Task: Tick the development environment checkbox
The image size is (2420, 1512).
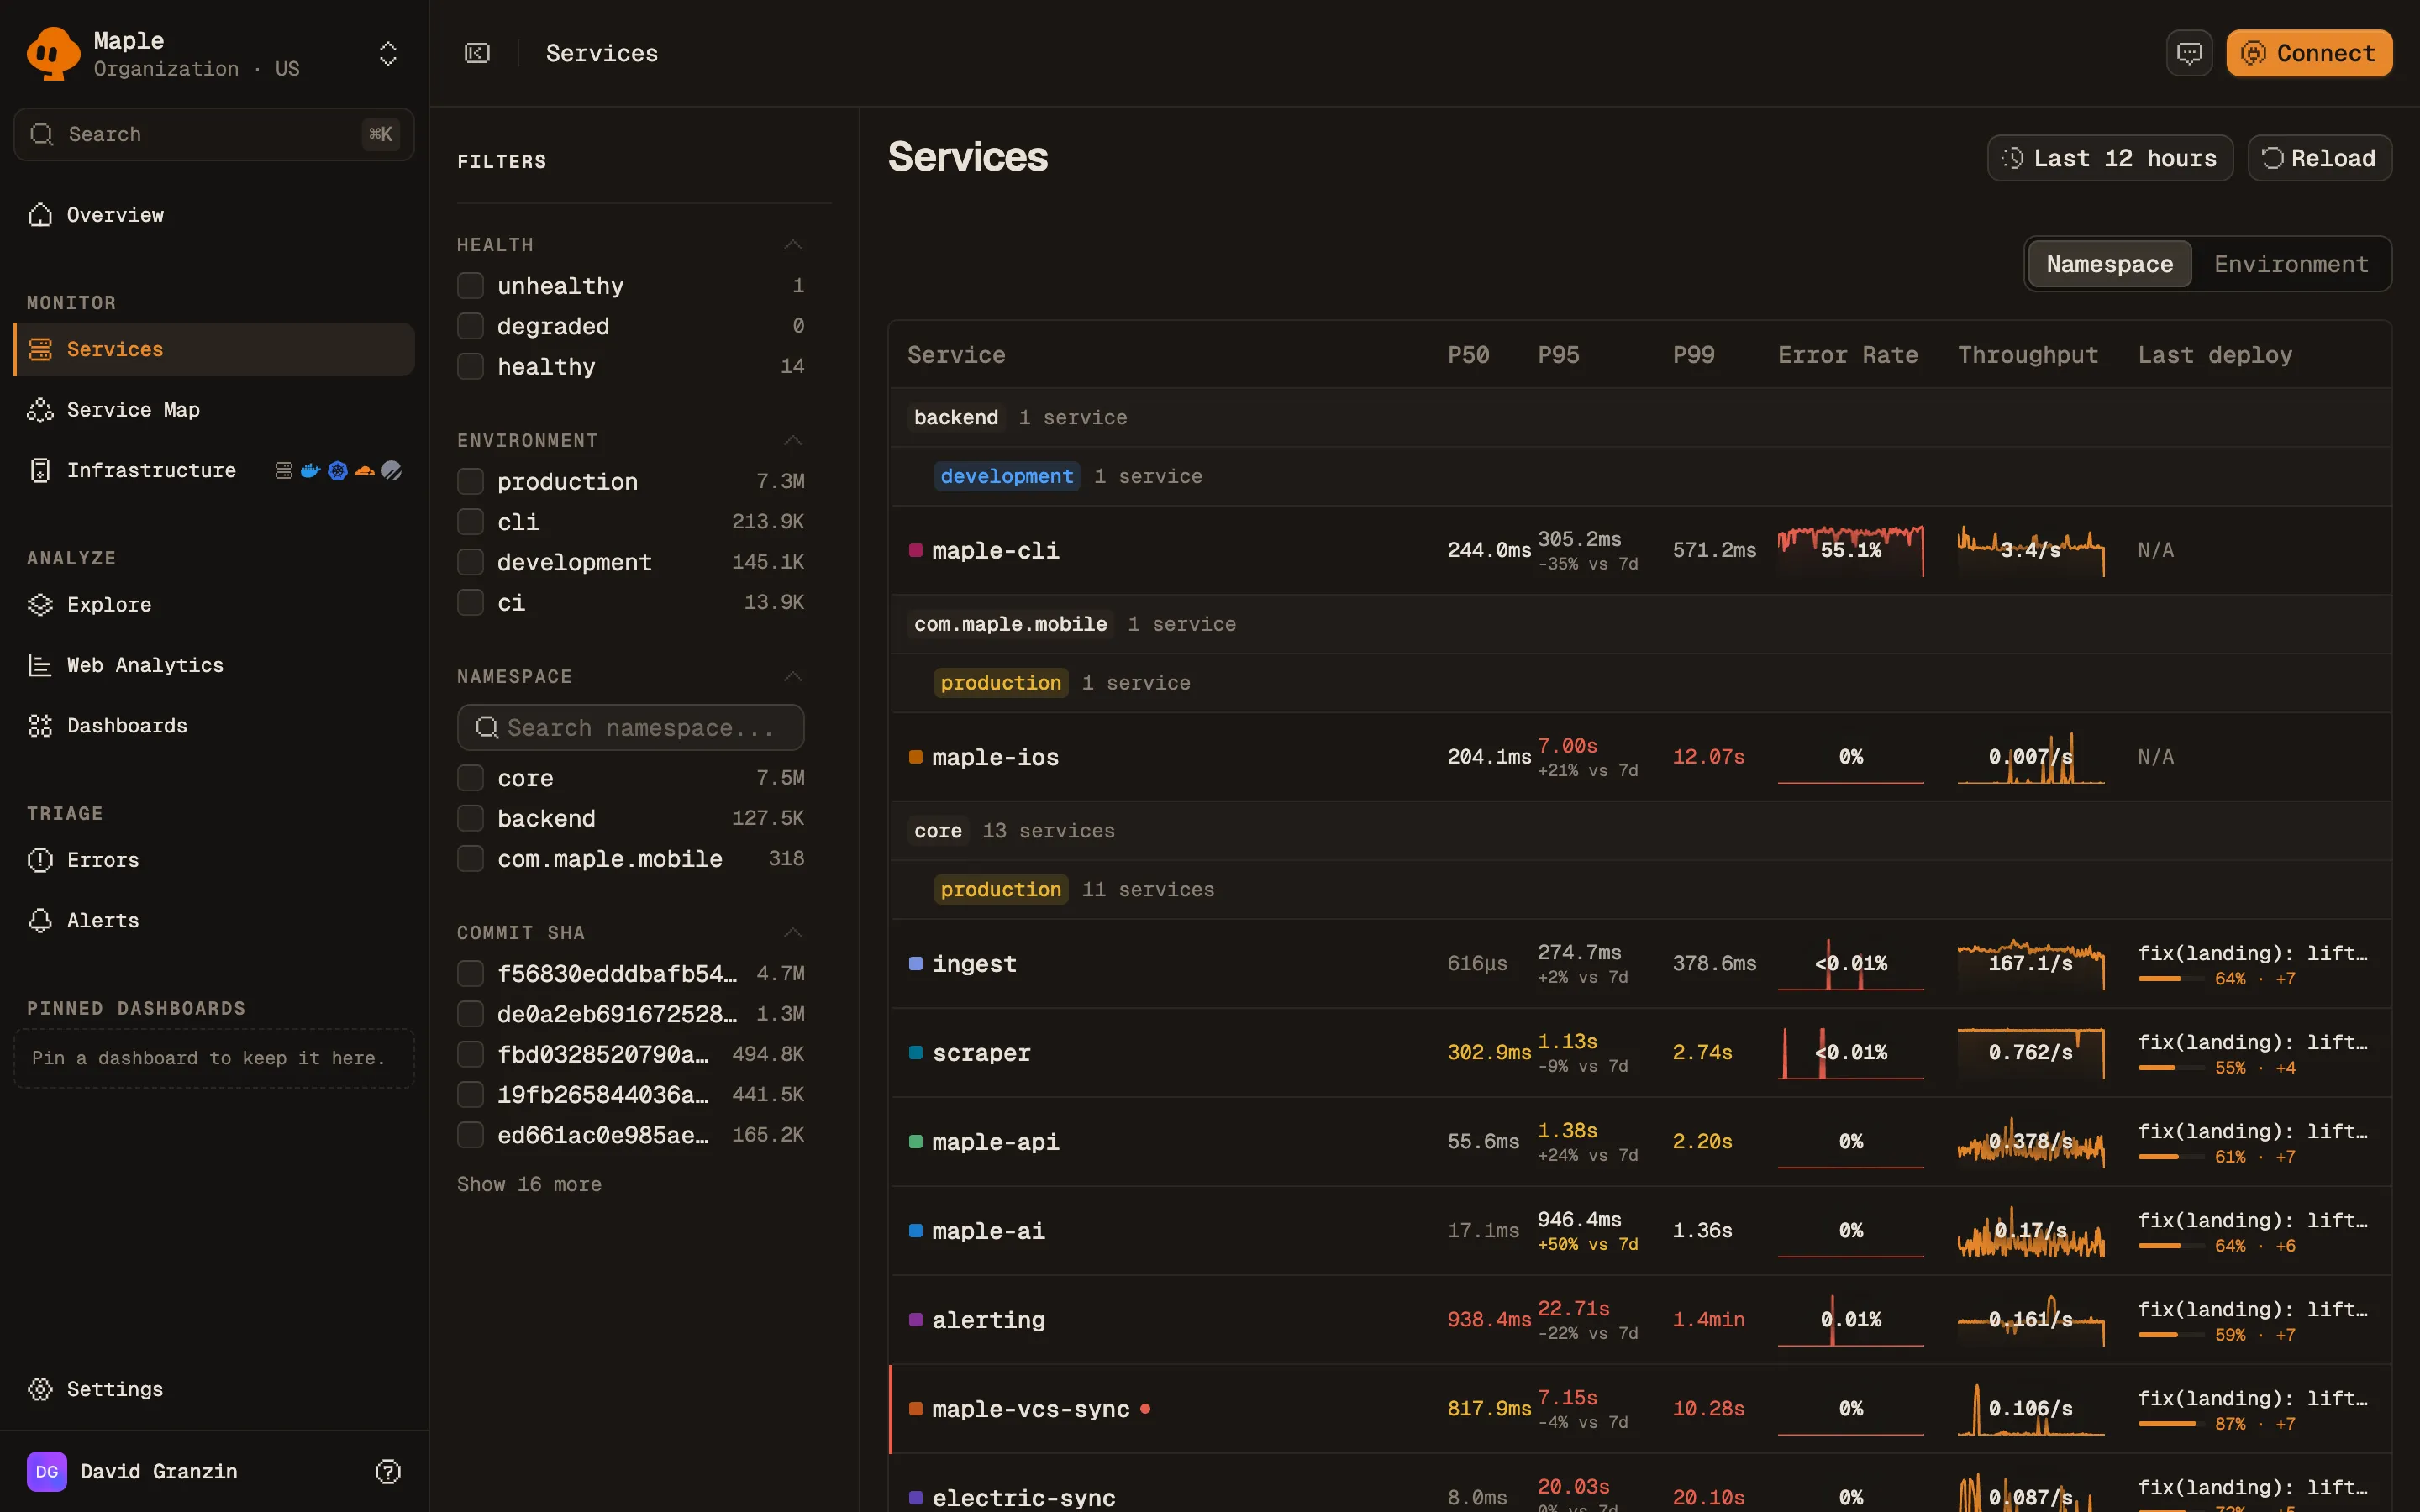Action: point(470,562)
